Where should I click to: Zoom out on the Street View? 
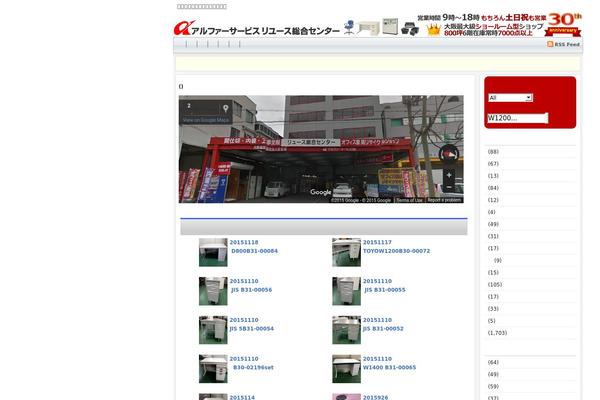[x=449, y=187]
